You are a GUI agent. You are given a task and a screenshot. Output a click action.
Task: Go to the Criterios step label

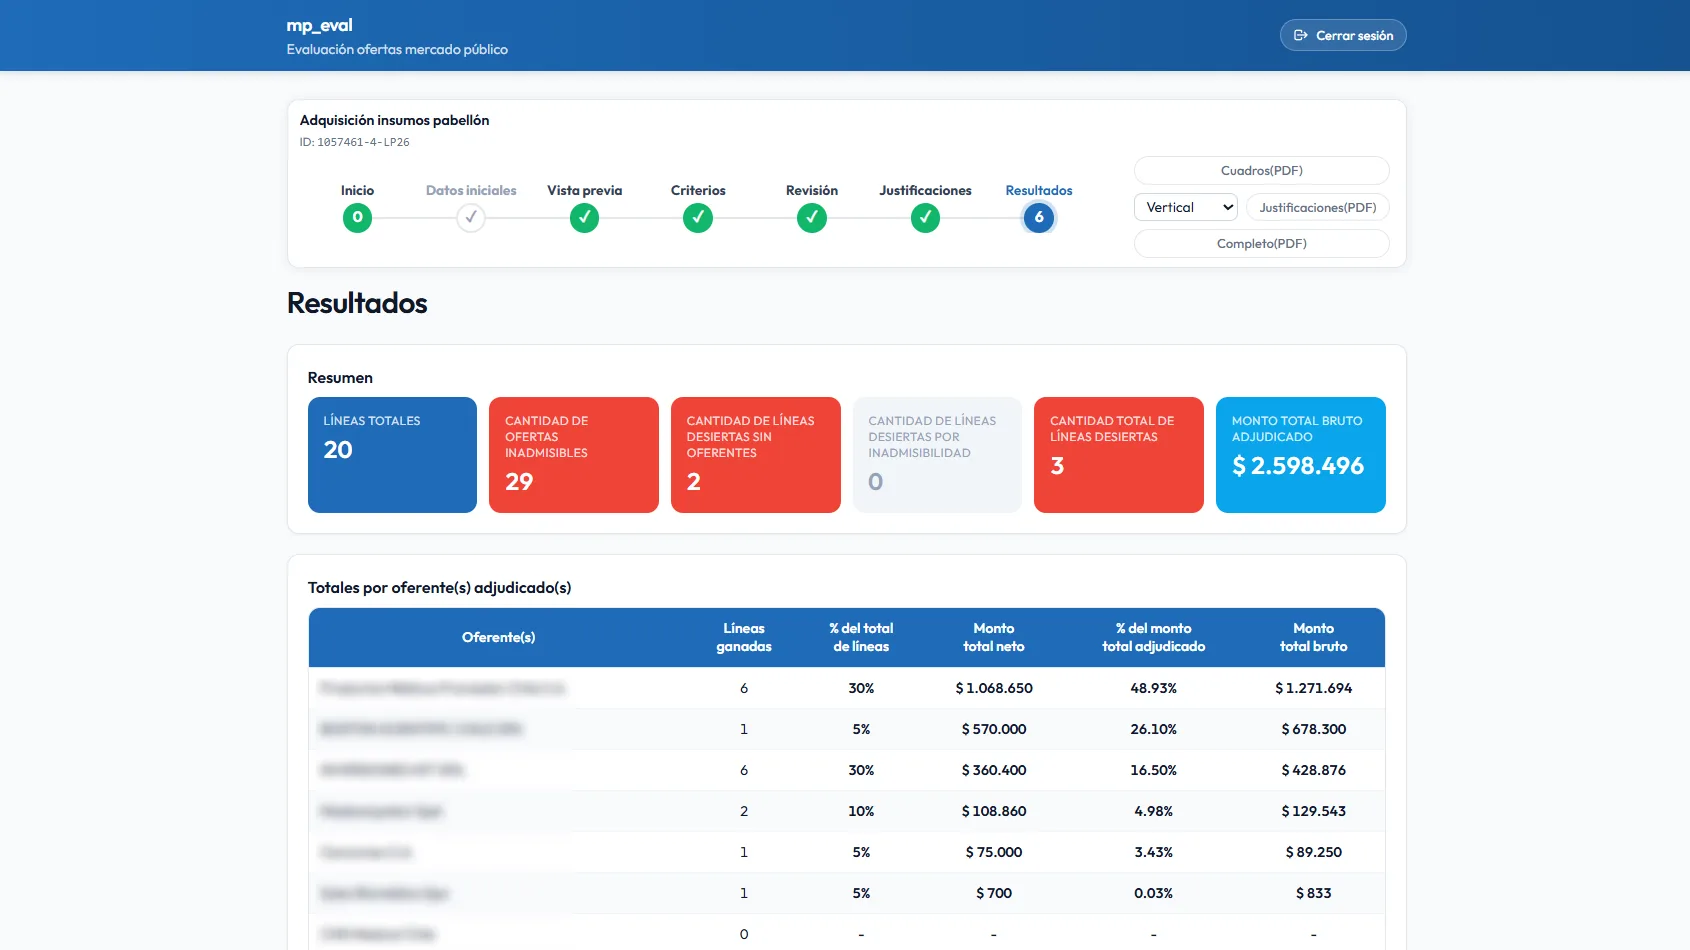point(698,190)
